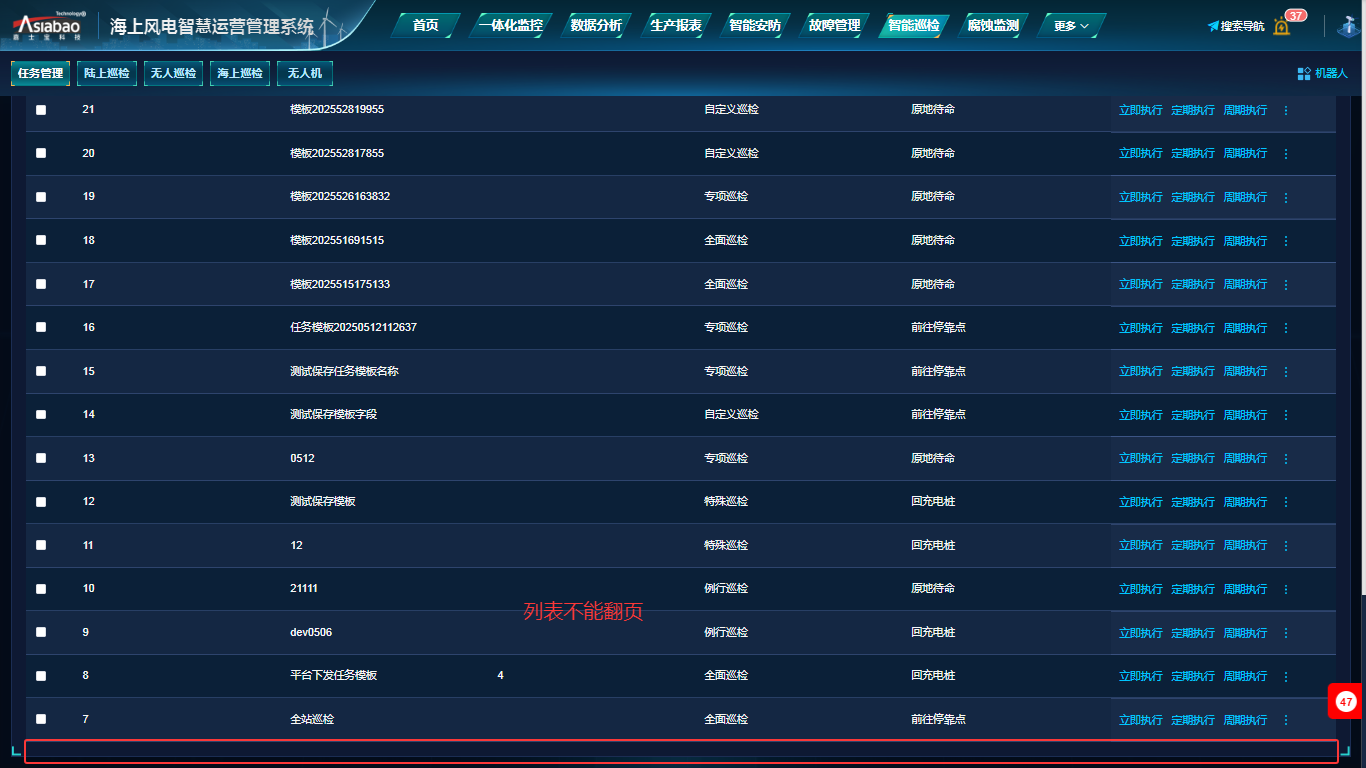The height and width of the screenshot is (768, 1366).
Task: Open the 故障管理 menu
Action: pos(834,26)
